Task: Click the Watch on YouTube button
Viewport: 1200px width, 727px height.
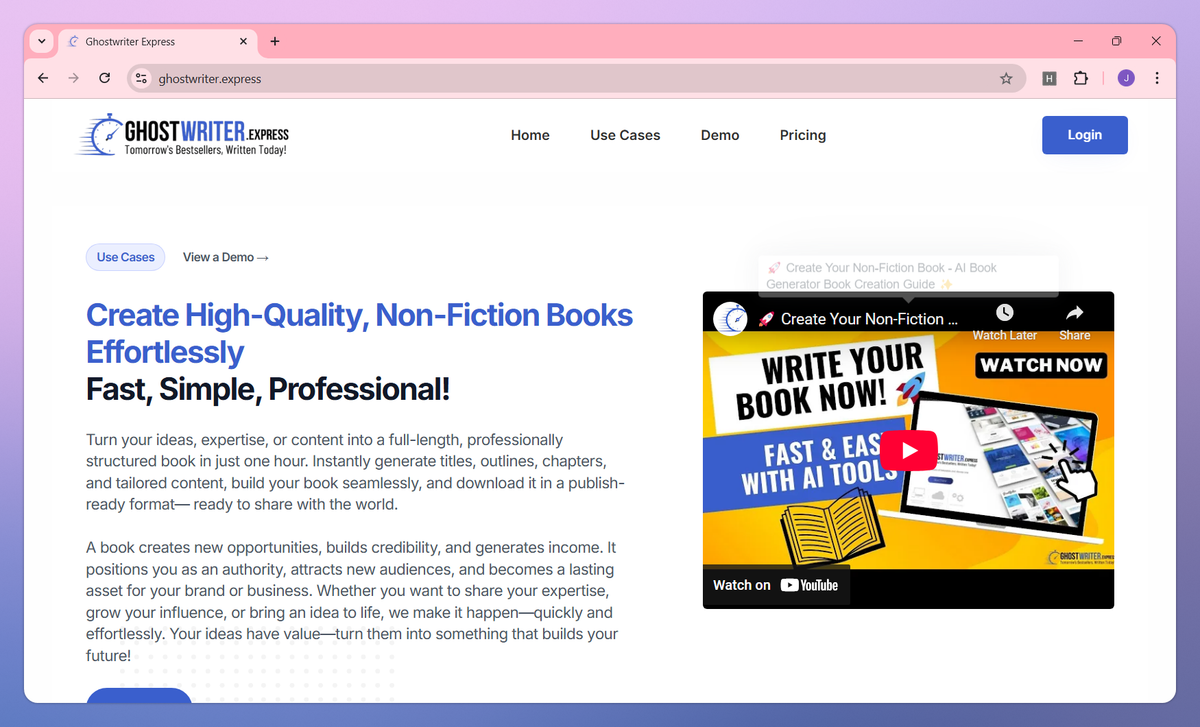Action: 776,585
